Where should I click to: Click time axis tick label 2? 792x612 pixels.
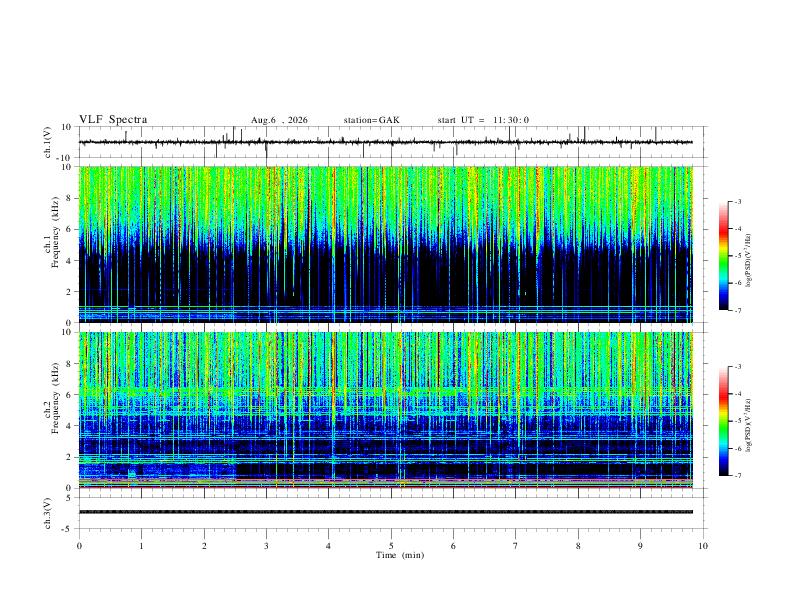204,546
